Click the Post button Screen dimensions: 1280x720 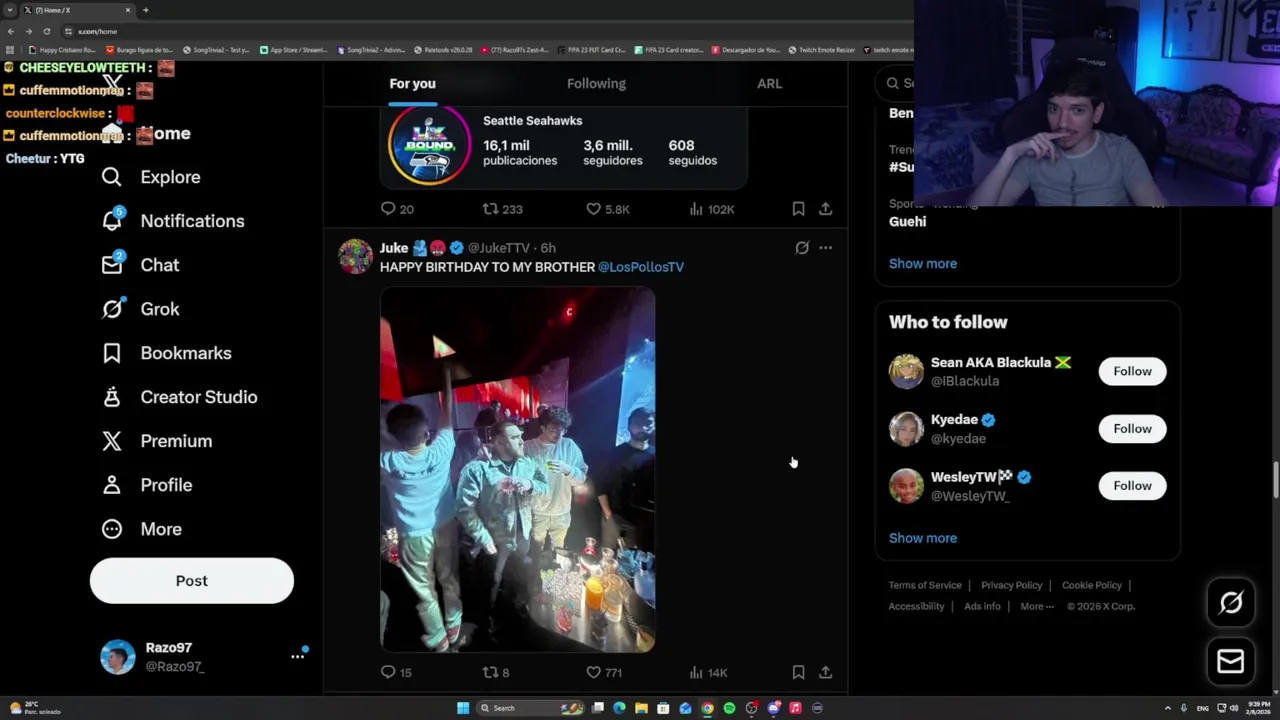pyautogui.click(x=192, y=581)
